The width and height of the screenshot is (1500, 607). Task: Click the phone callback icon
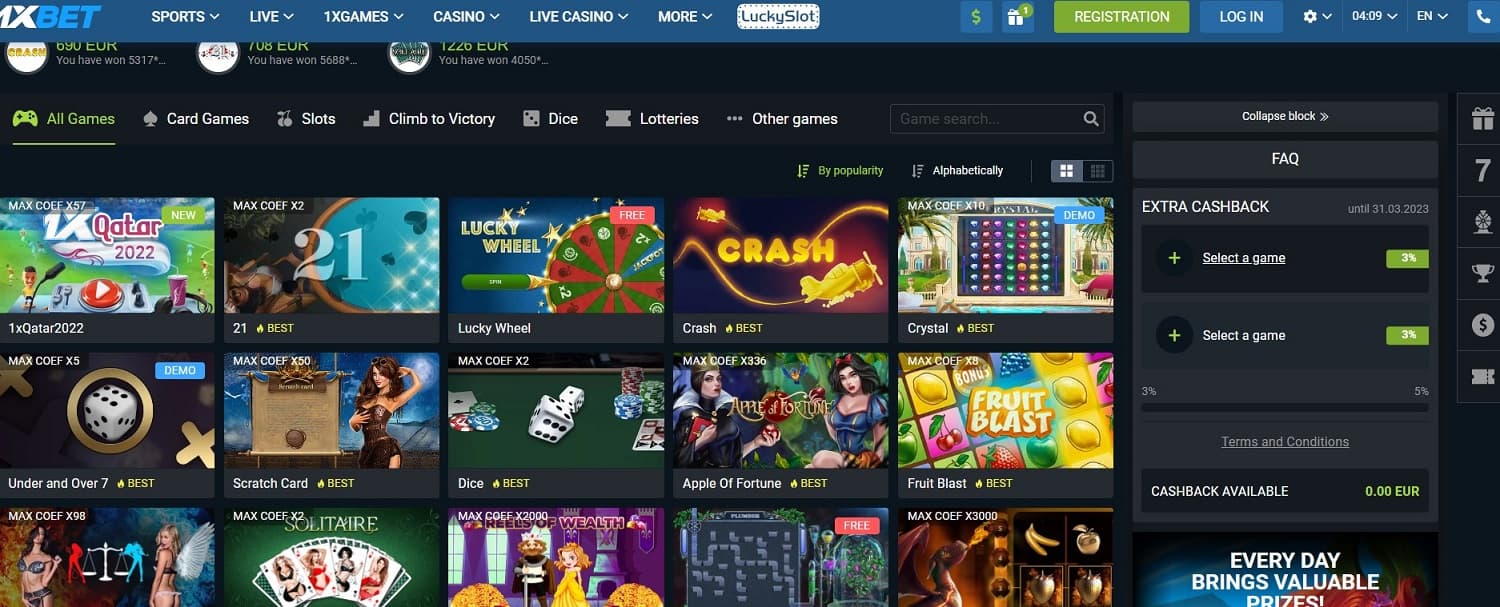tap(1484, 16)
